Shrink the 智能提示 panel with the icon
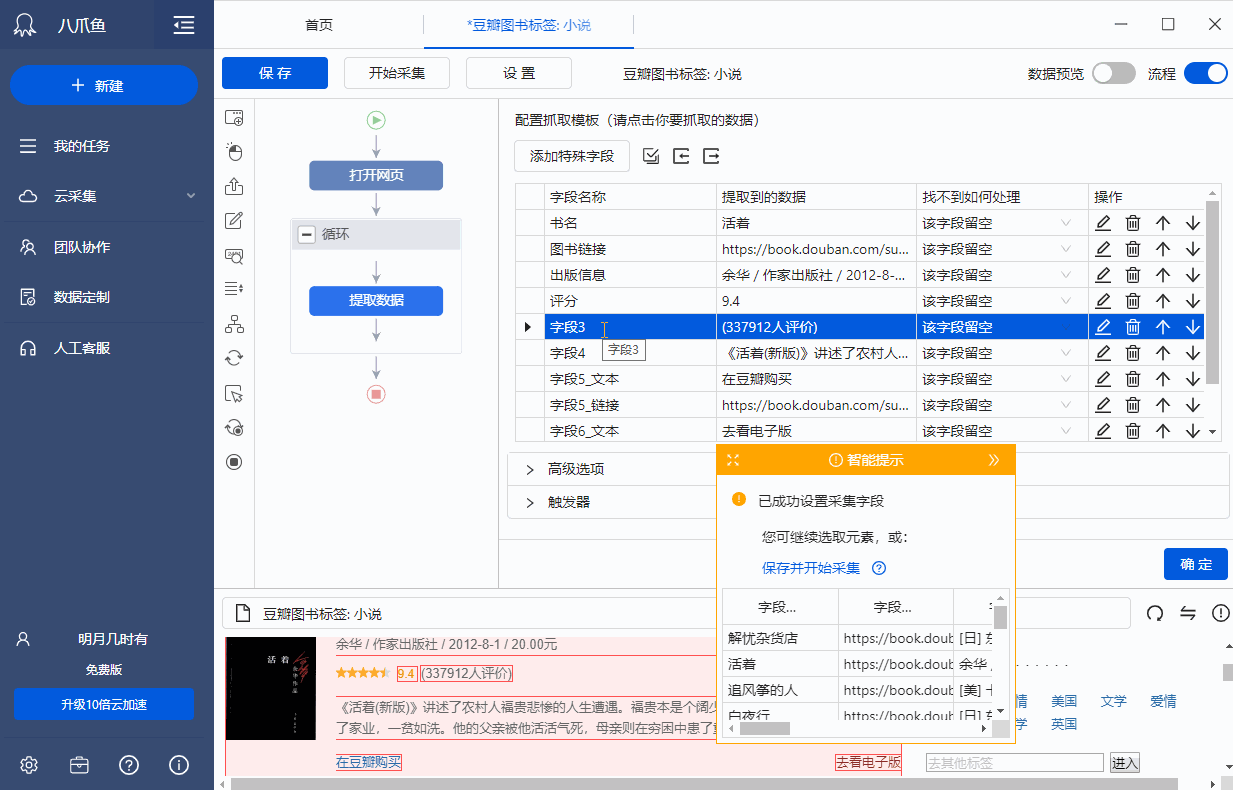Viewport: 1233px width, 790px height. [733, 460]
